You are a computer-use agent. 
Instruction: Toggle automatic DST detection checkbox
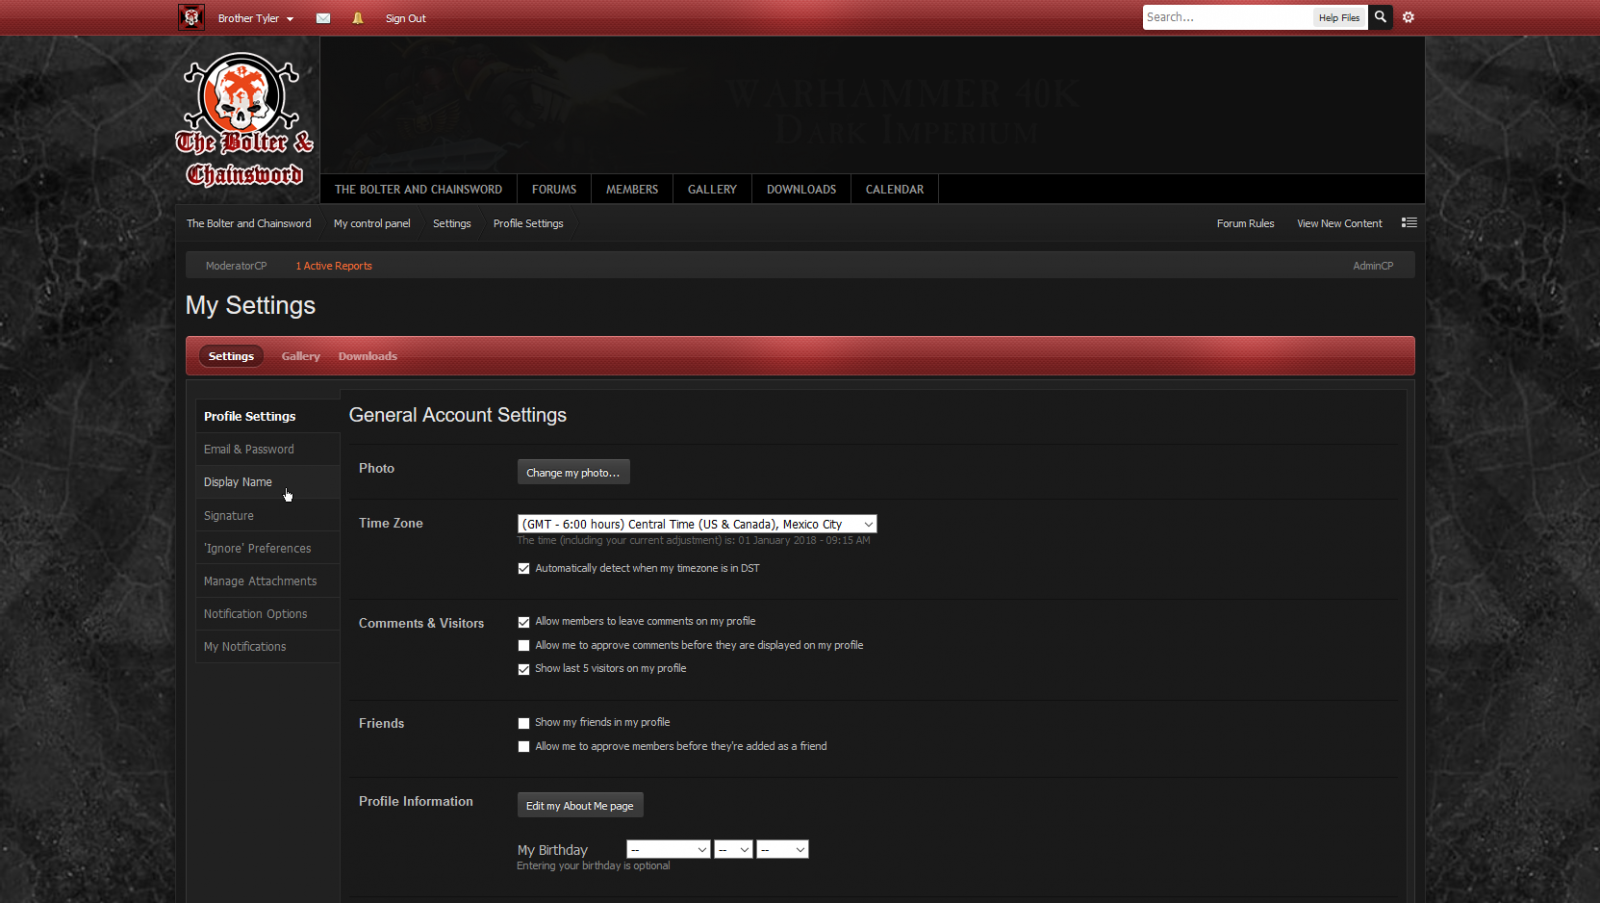524,569
